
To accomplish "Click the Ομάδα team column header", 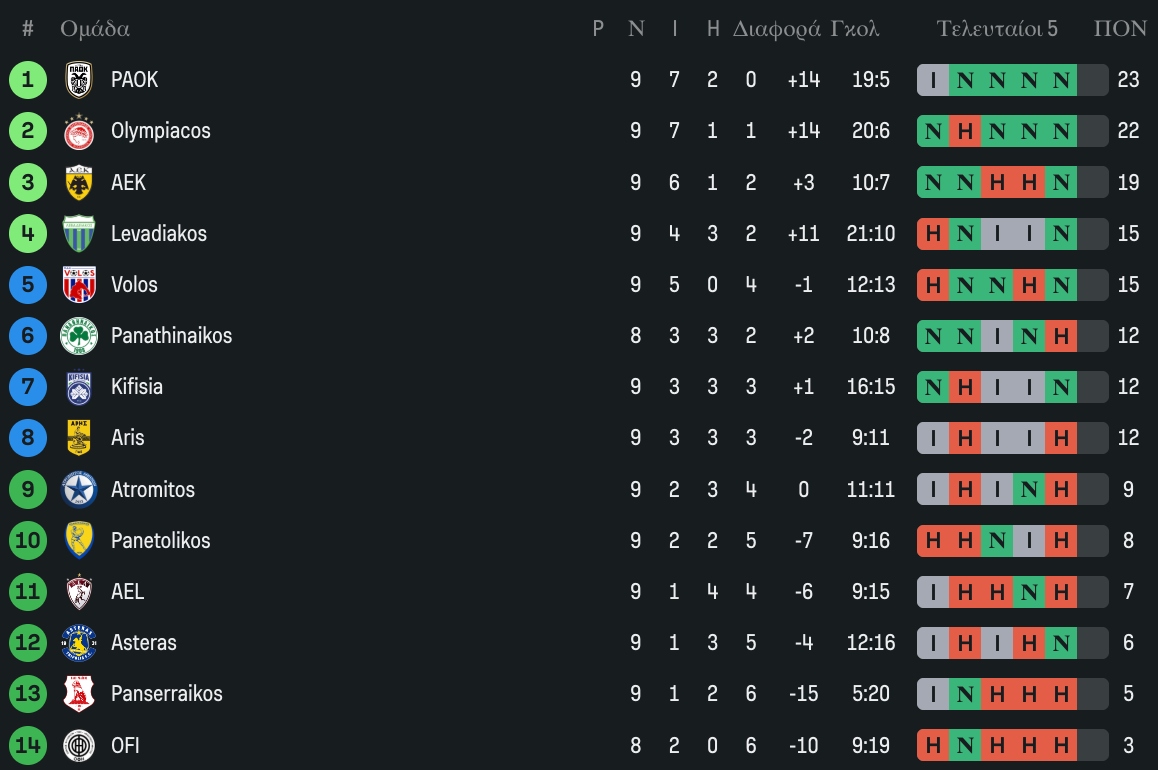I will (x=95, y=29).
